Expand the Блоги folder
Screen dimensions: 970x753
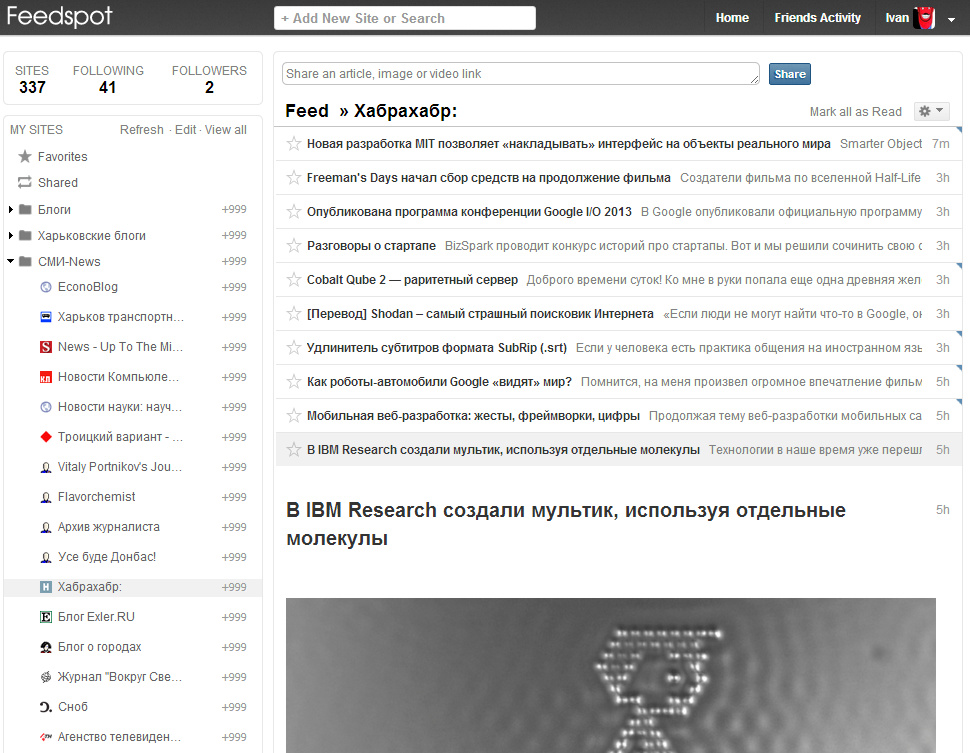pyautogui.click(x=11, y=210)
